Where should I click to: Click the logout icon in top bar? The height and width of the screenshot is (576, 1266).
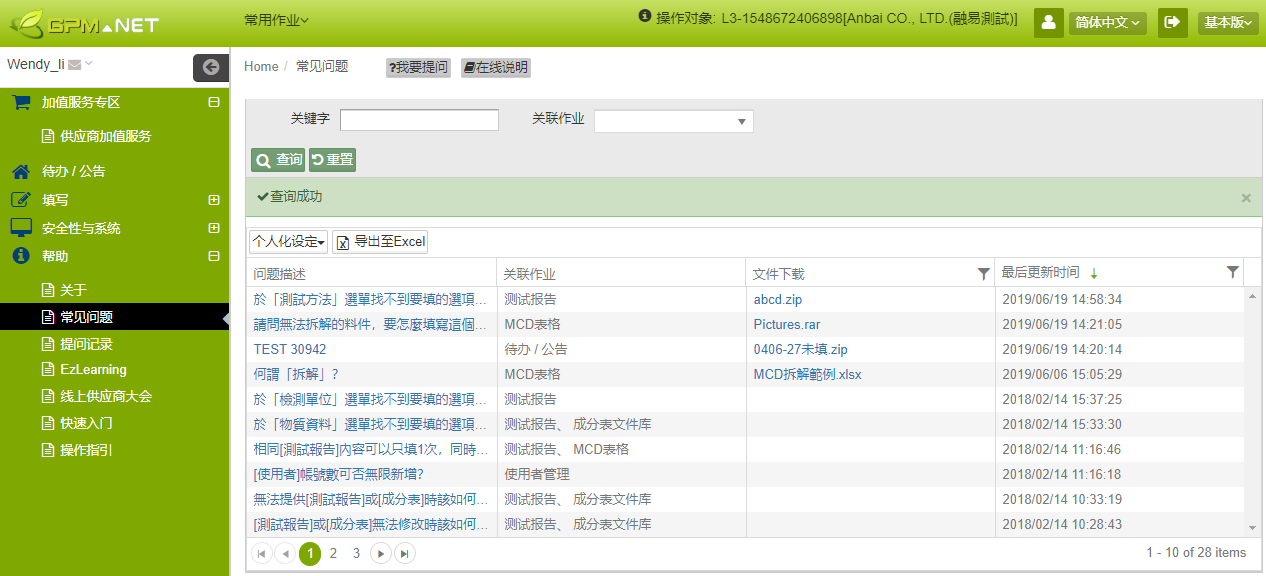point(1172,22)
